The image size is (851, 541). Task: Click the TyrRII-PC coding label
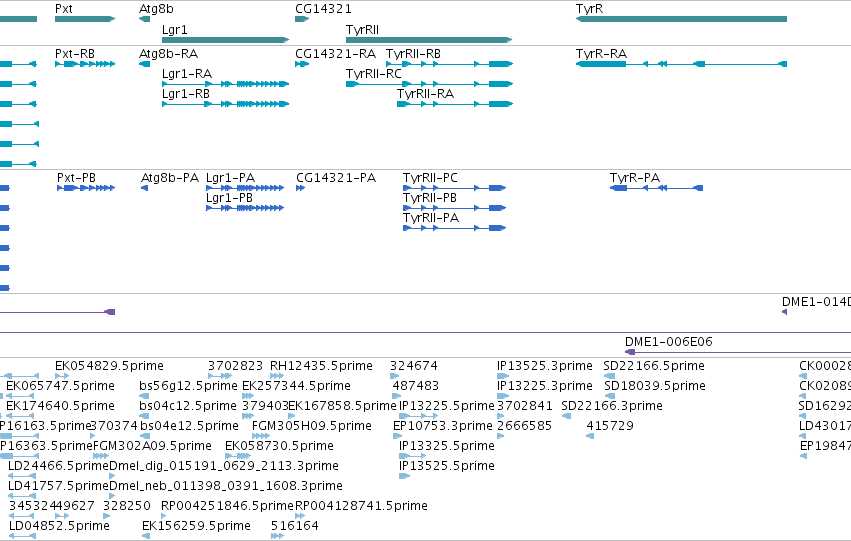[430, 178]
